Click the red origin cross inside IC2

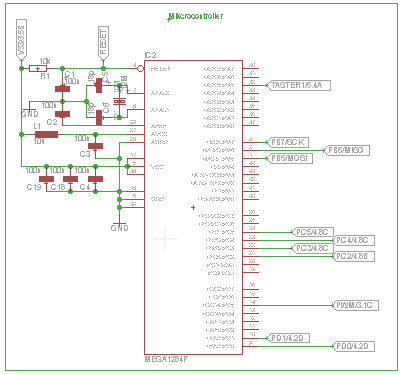click(193, 207)
